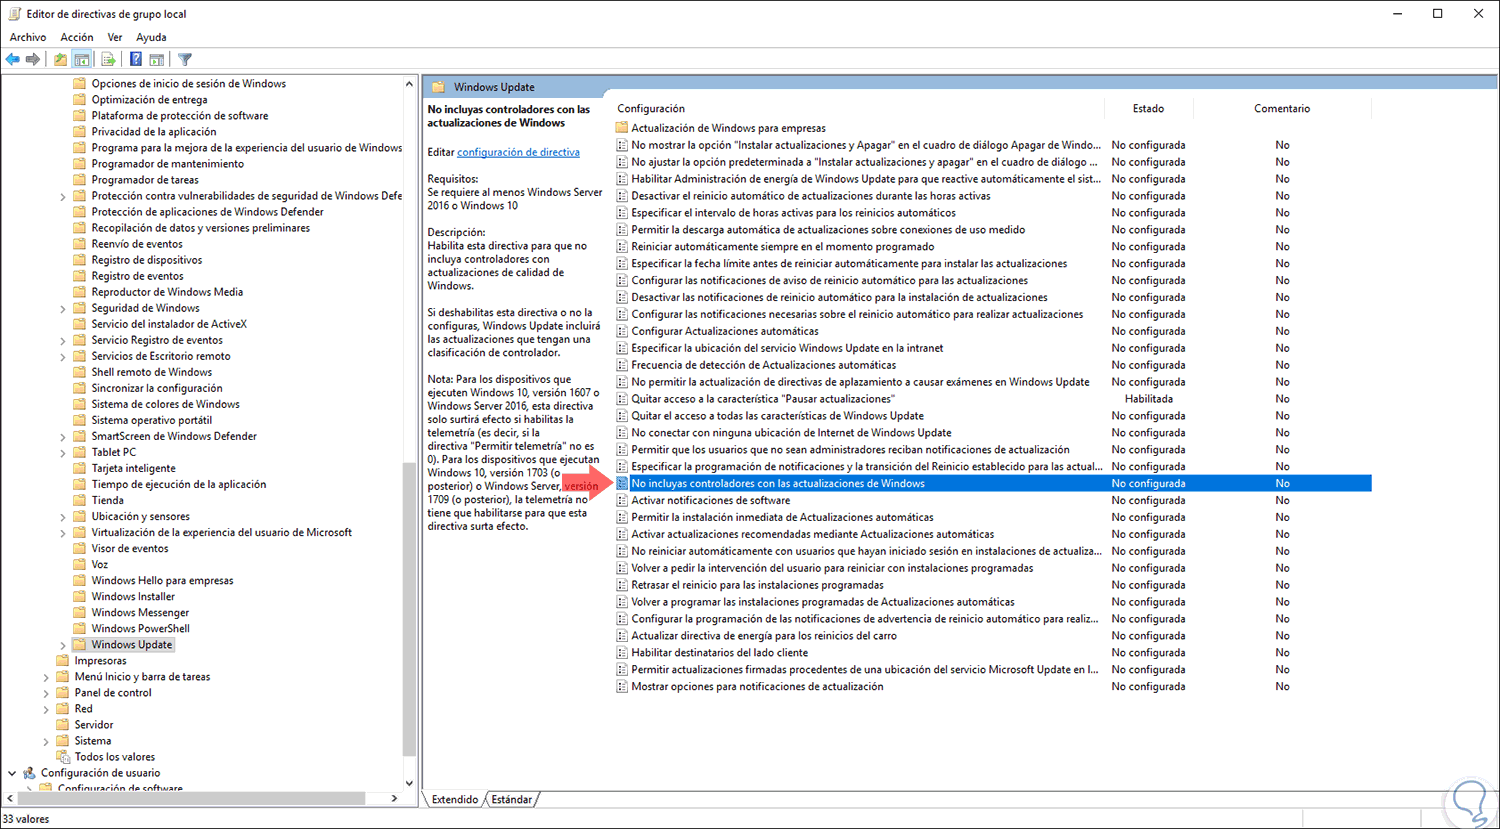1500x829 pixels.
Task: Click the Back arrow in the toolbar
Action: 13,60
